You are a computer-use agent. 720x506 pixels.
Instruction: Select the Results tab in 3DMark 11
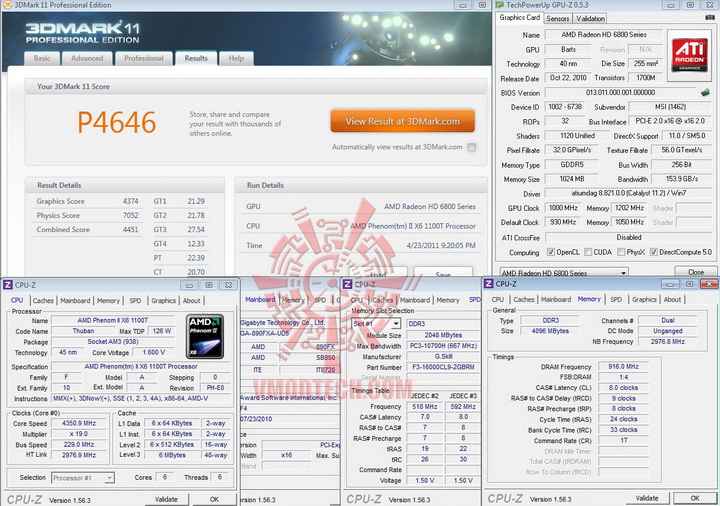(196, 58)
